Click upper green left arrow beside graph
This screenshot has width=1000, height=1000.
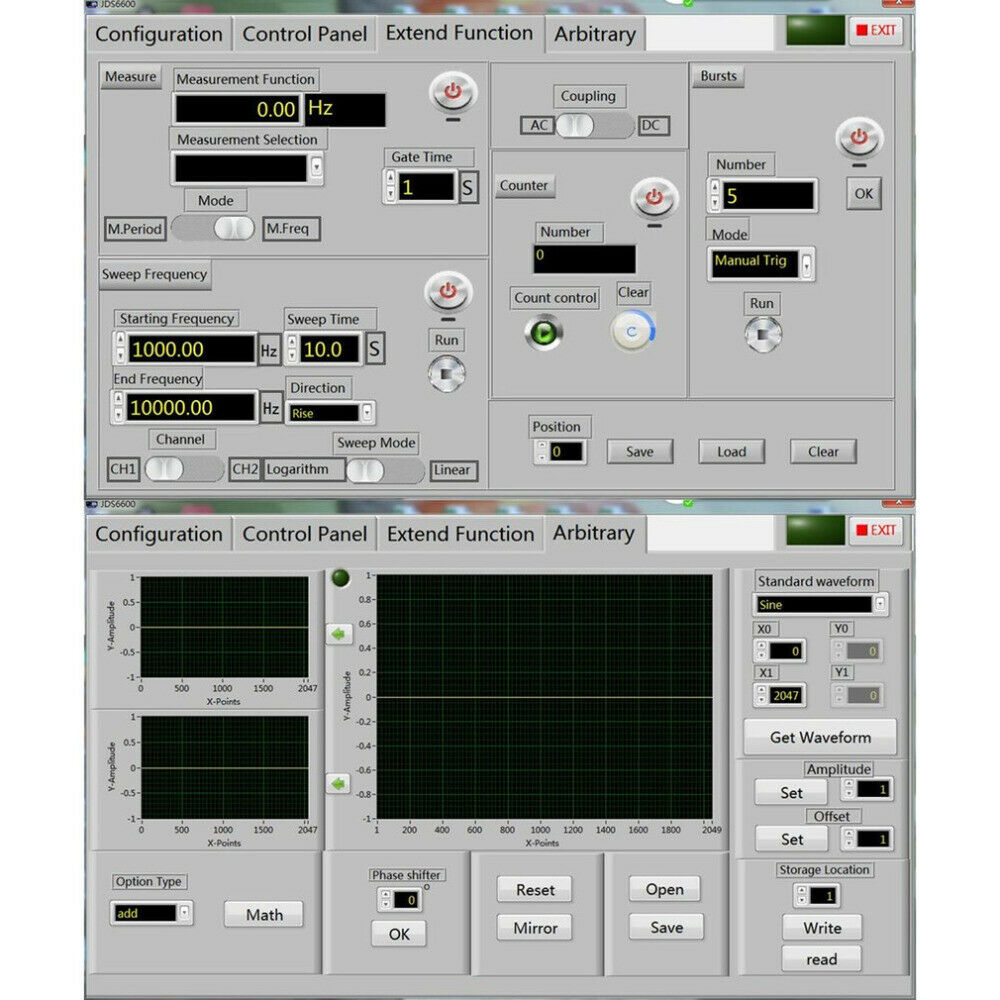pos(339,634)
